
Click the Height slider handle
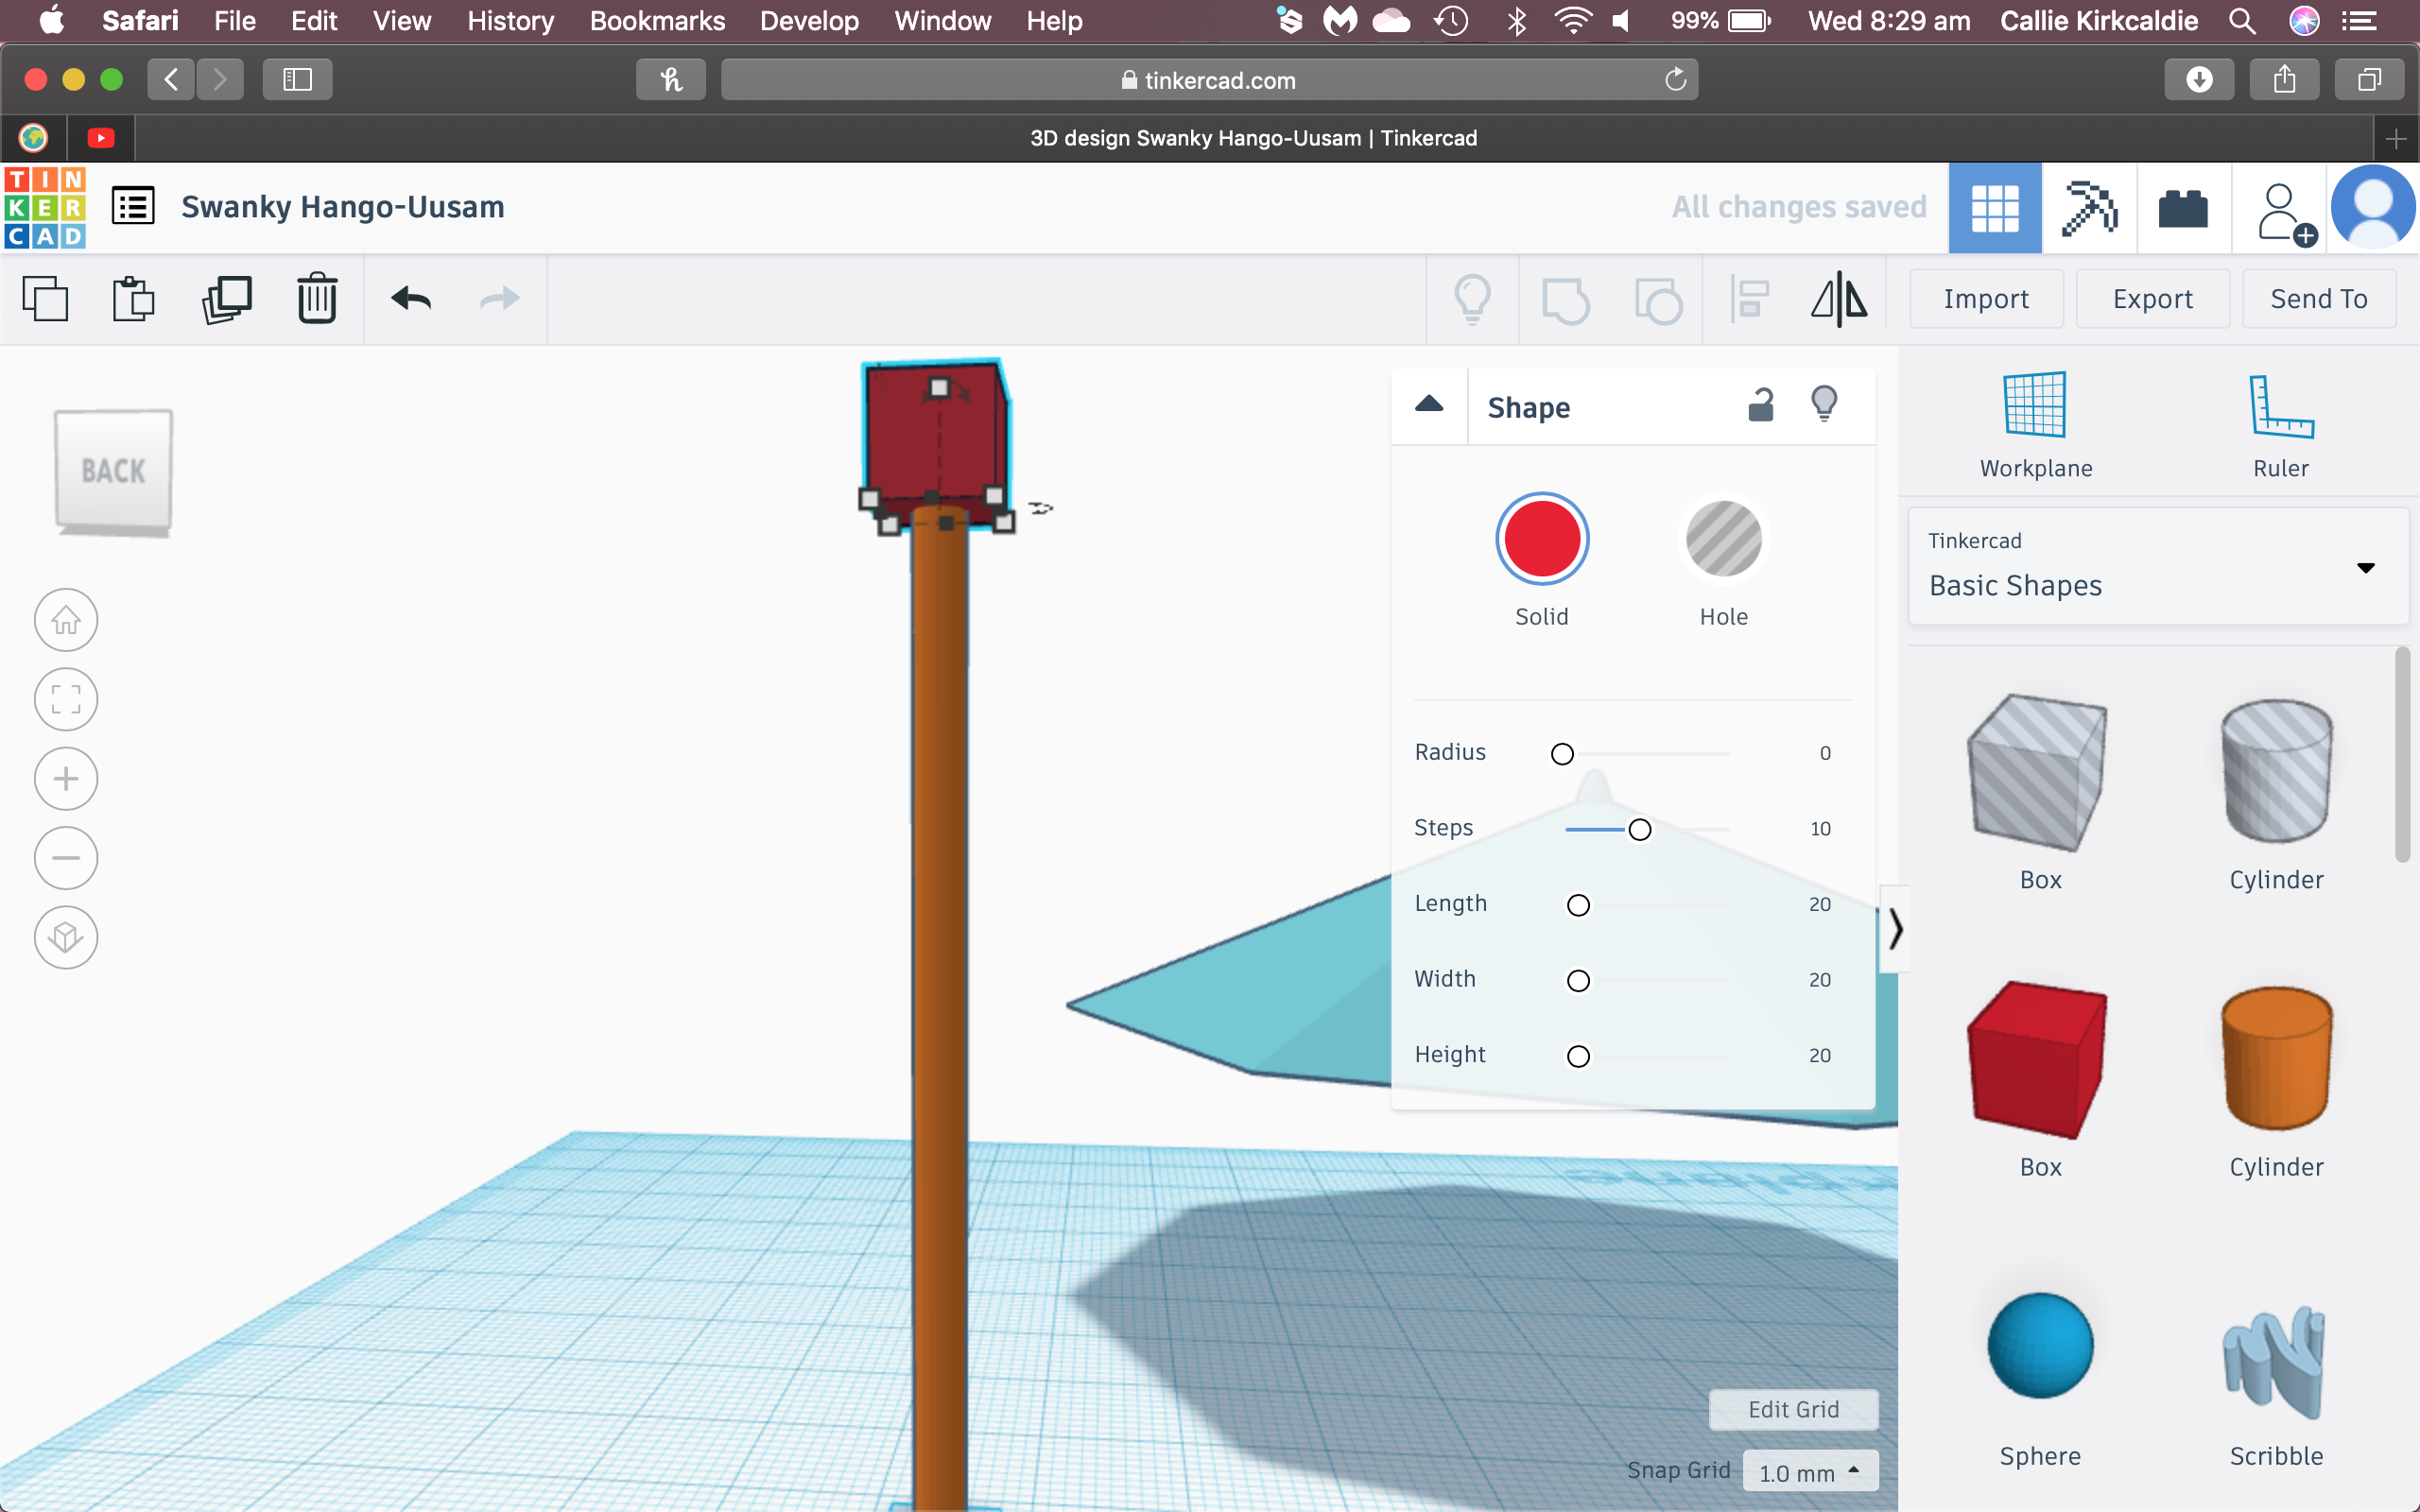point(1578,1056)
